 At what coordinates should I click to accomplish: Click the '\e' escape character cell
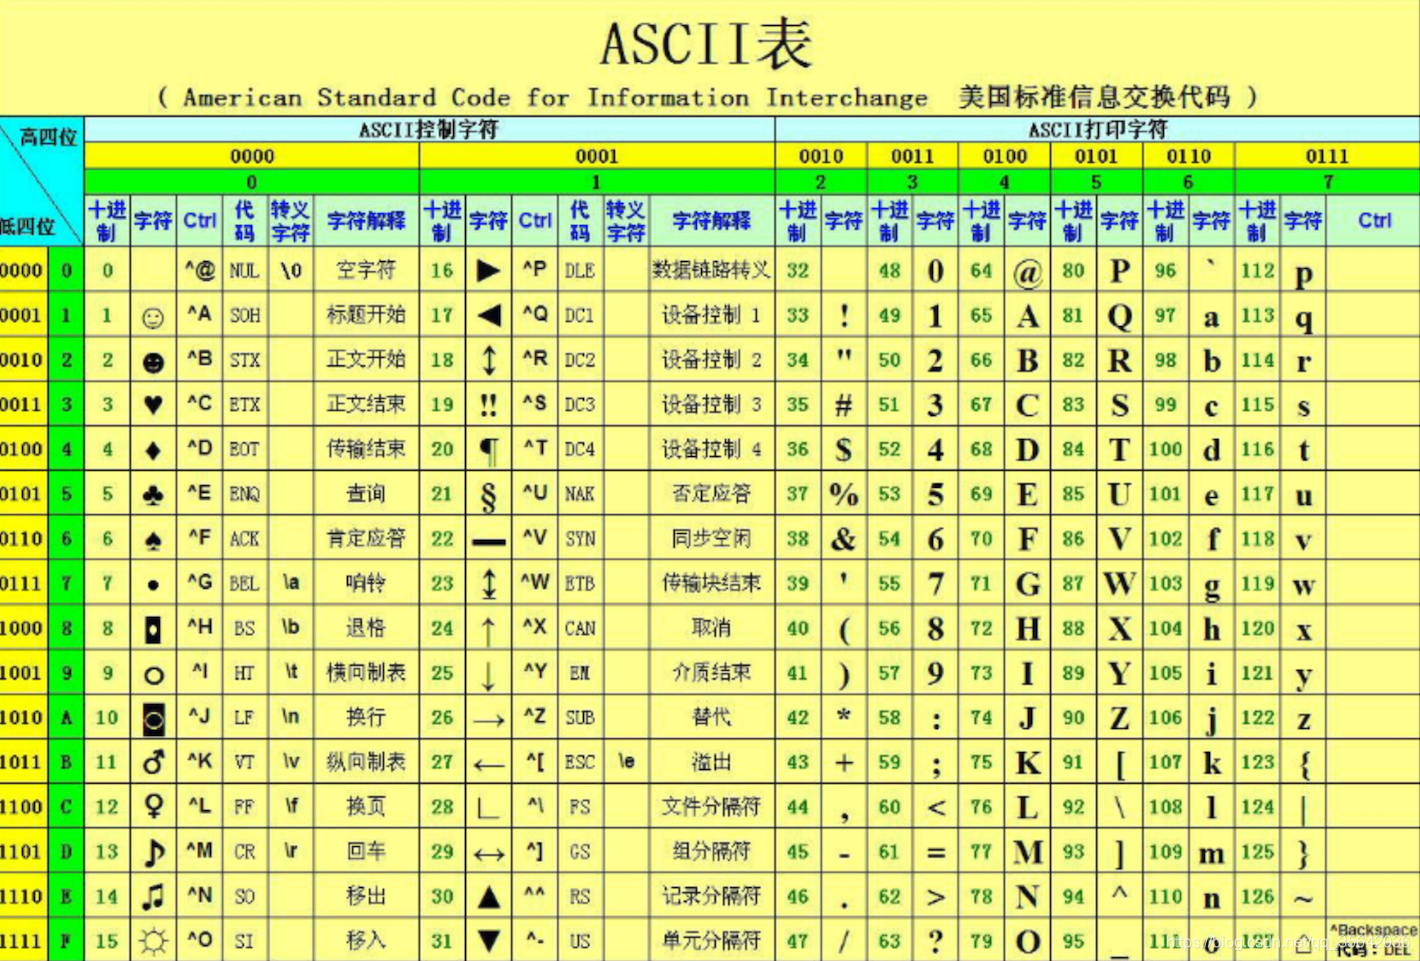point(626,761)
